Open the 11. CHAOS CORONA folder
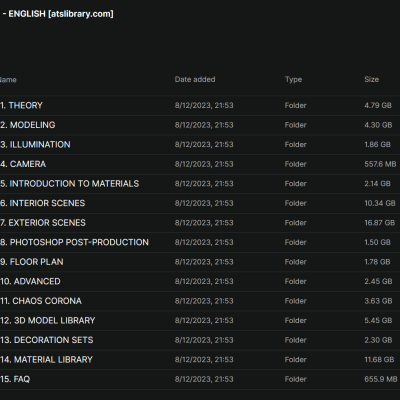Screen dimensions: 400x400 pyautogui.click(x=41, y=301)
